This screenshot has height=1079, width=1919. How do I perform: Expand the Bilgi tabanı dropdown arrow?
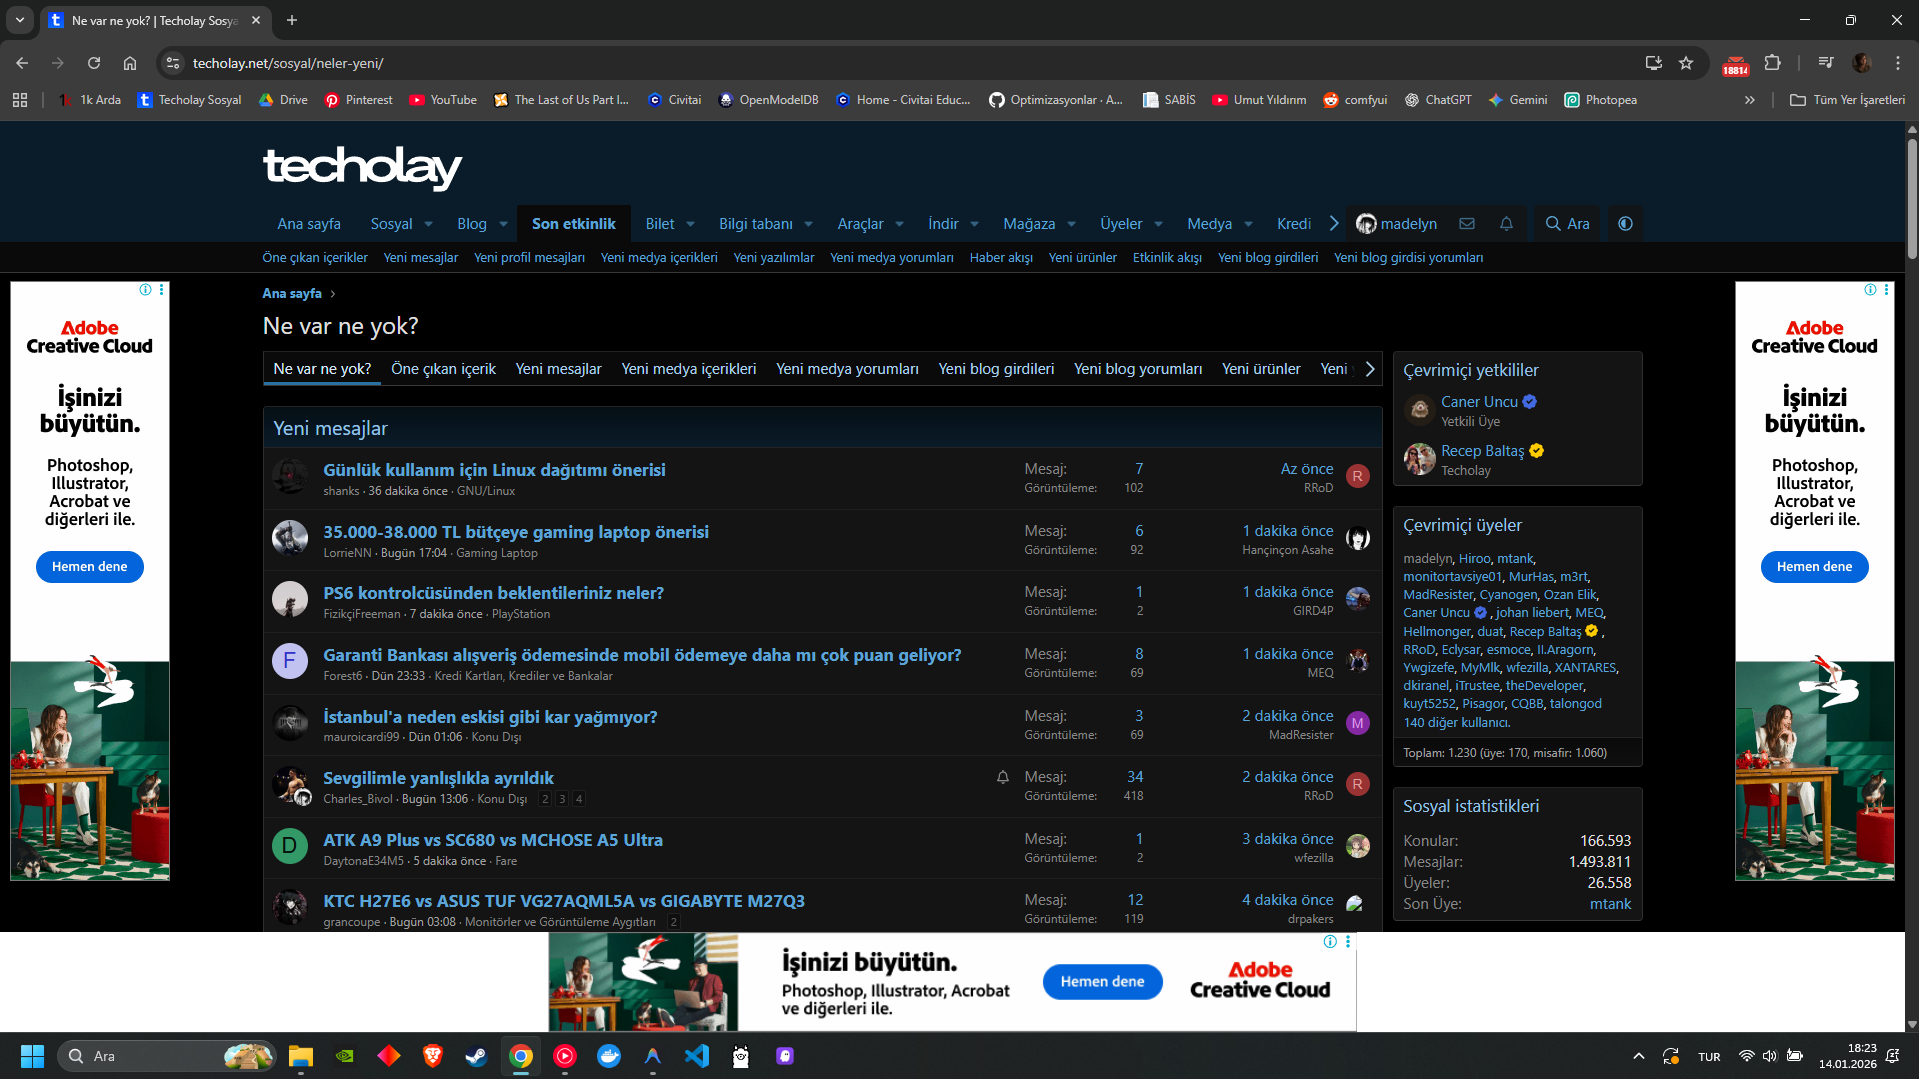[x=809, y=224]
